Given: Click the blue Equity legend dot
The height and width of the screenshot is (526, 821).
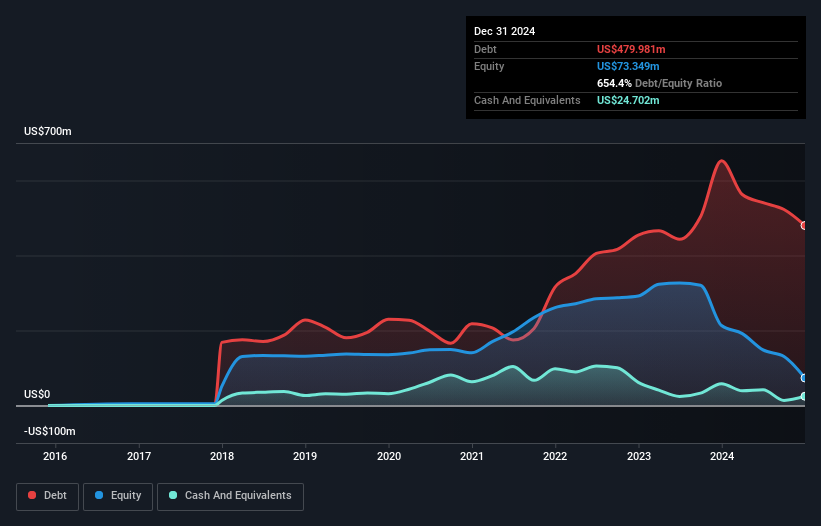Looking at the screenshot, I should pos(99,495).
